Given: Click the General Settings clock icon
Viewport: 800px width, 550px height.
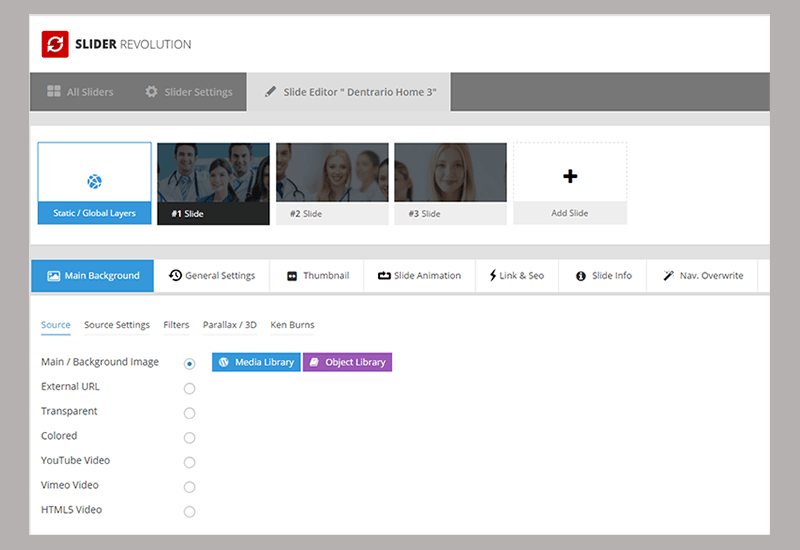Looking at the screenshot, I should click(176, 276).
